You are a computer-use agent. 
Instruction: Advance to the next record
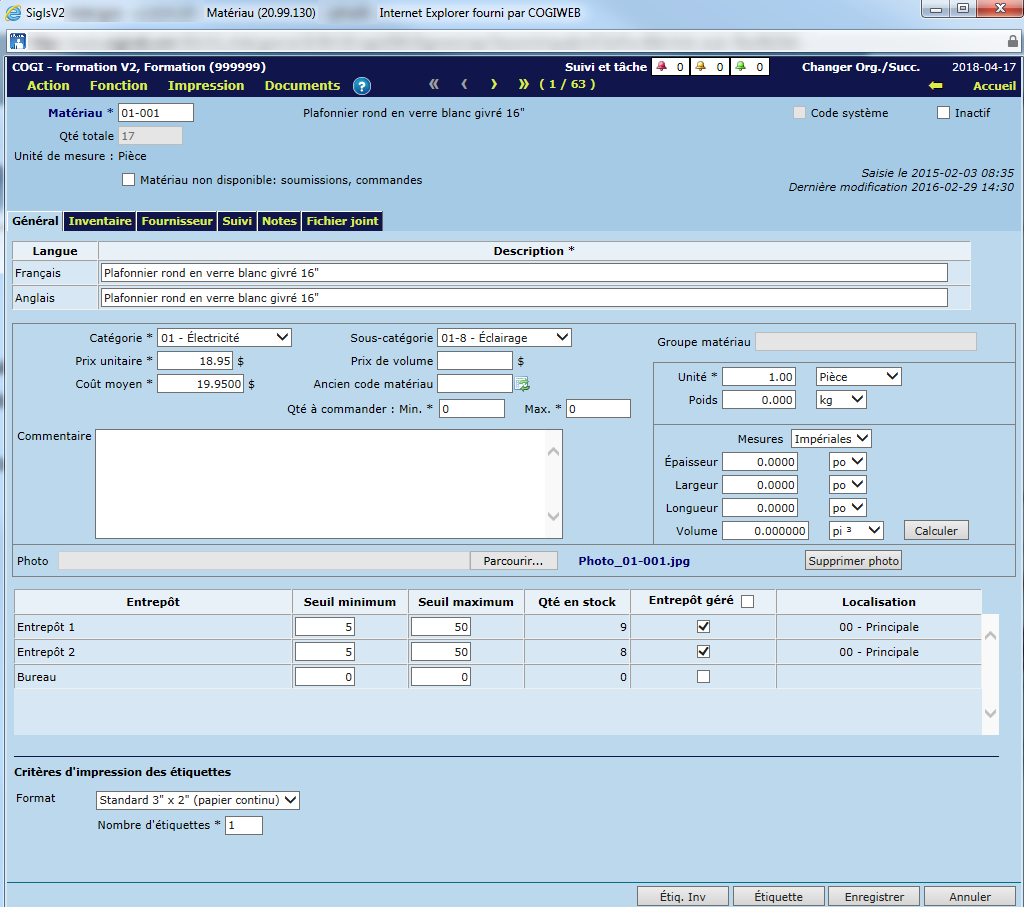[494, 85]
